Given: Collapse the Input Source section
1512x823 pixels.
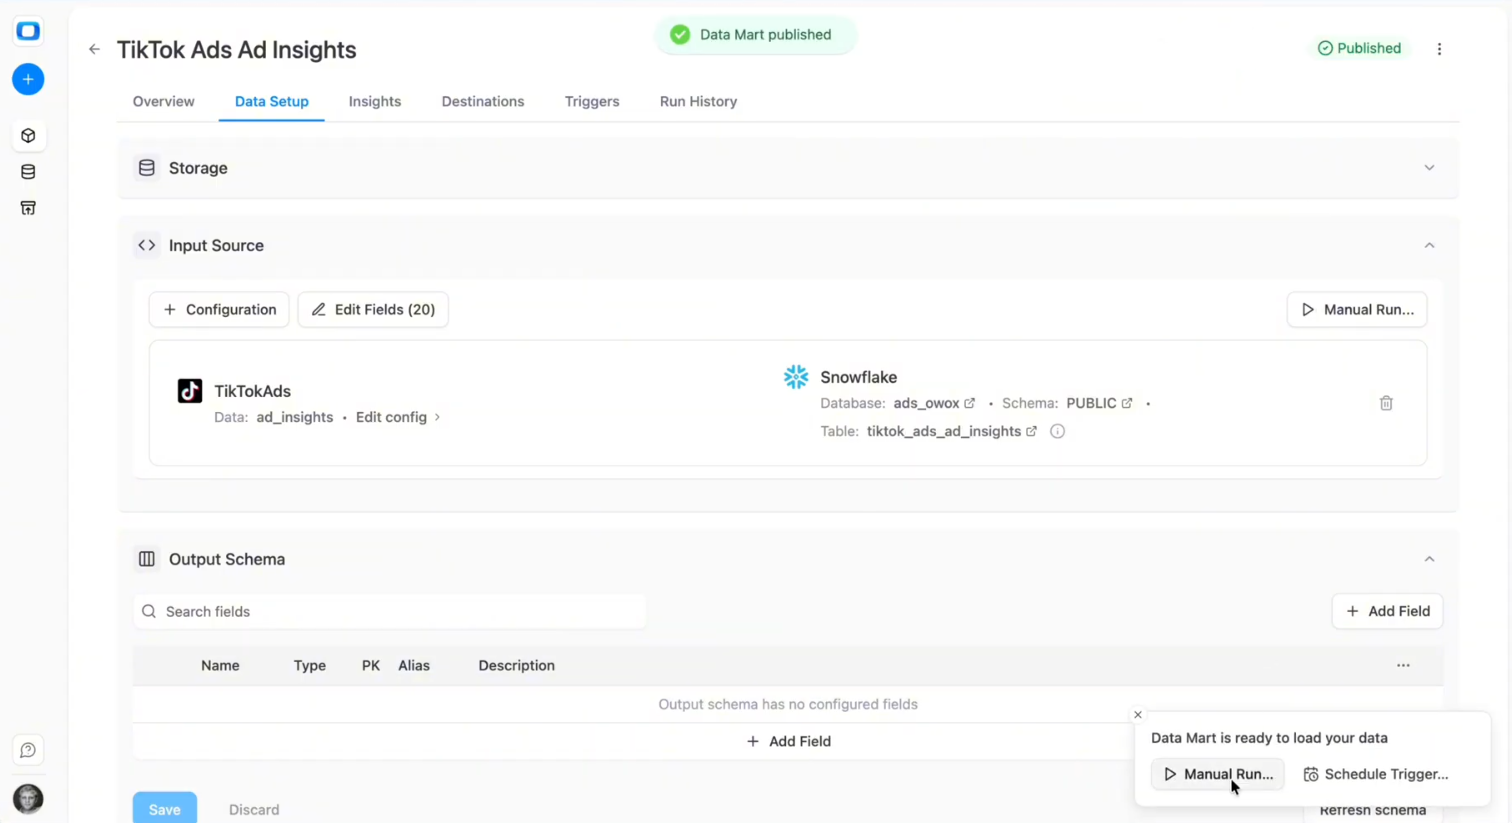Looking at the screenshot, I should (1429, 245).
